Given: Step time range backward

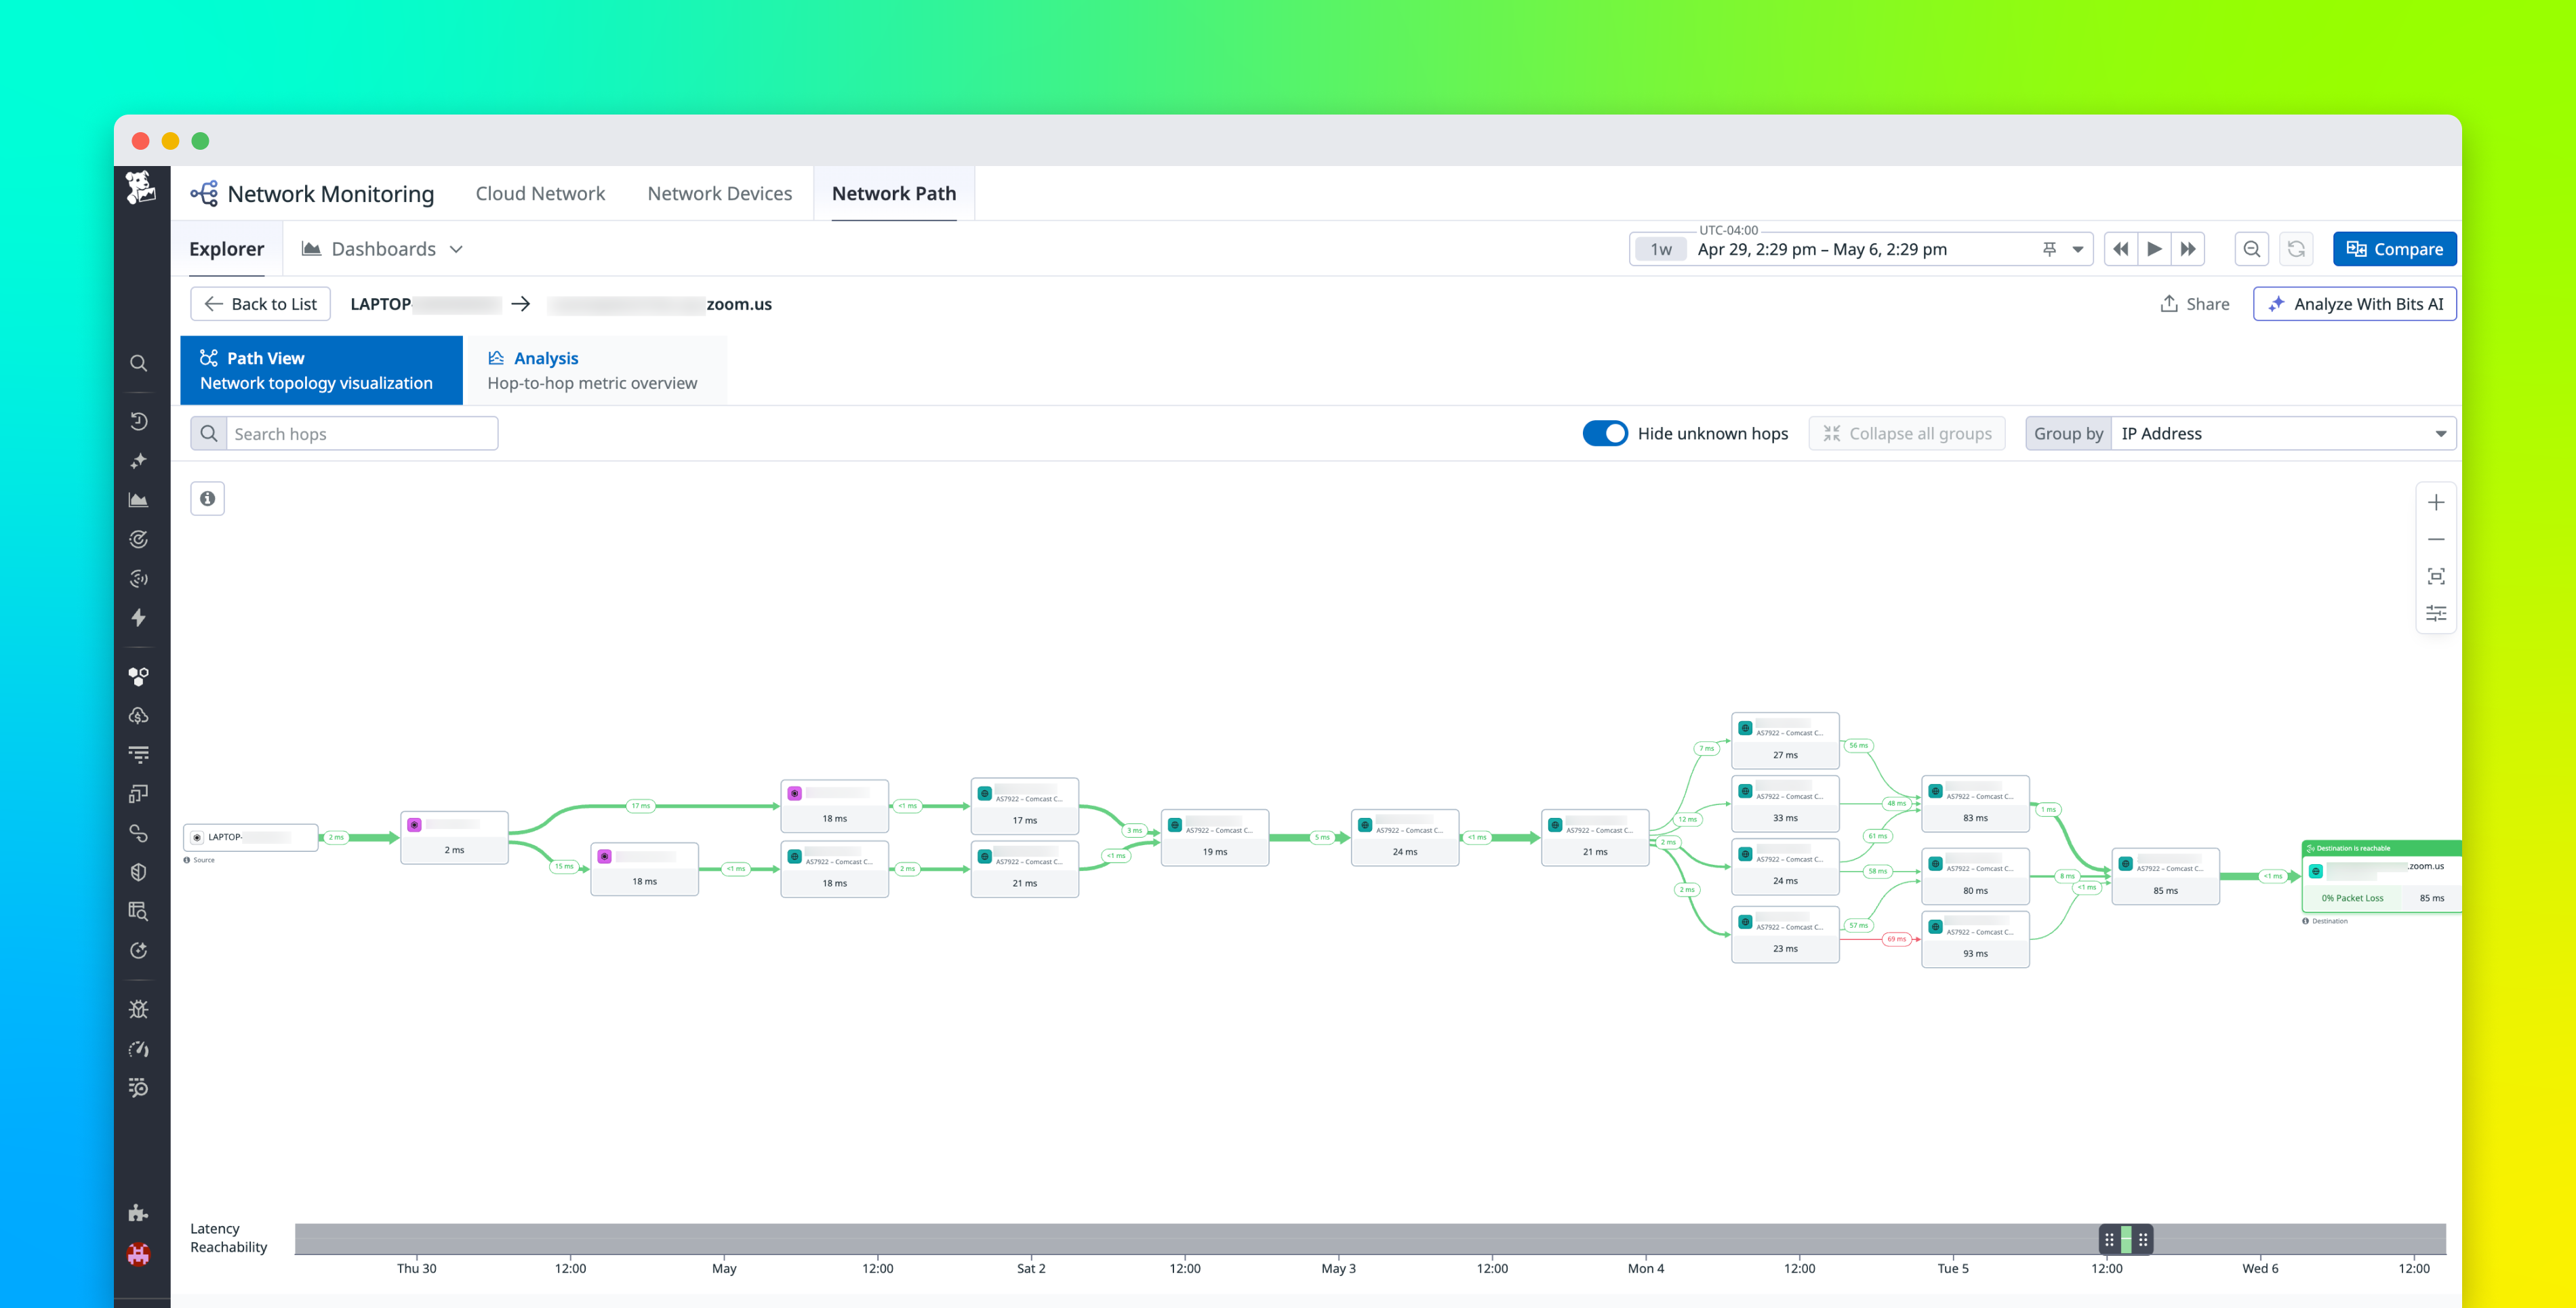Looking at the screenshot, I should 2120,249.
